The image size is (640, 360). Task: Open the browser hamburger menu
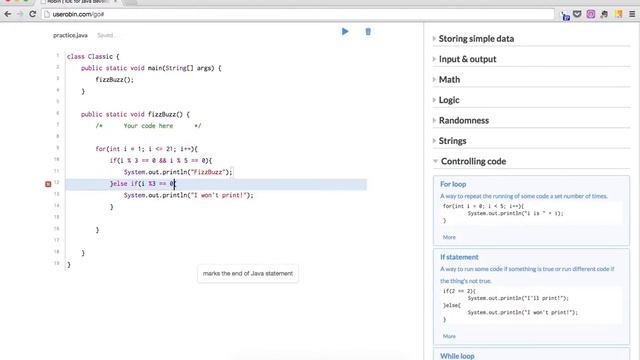pyautogui.click(x=632, y=14)
